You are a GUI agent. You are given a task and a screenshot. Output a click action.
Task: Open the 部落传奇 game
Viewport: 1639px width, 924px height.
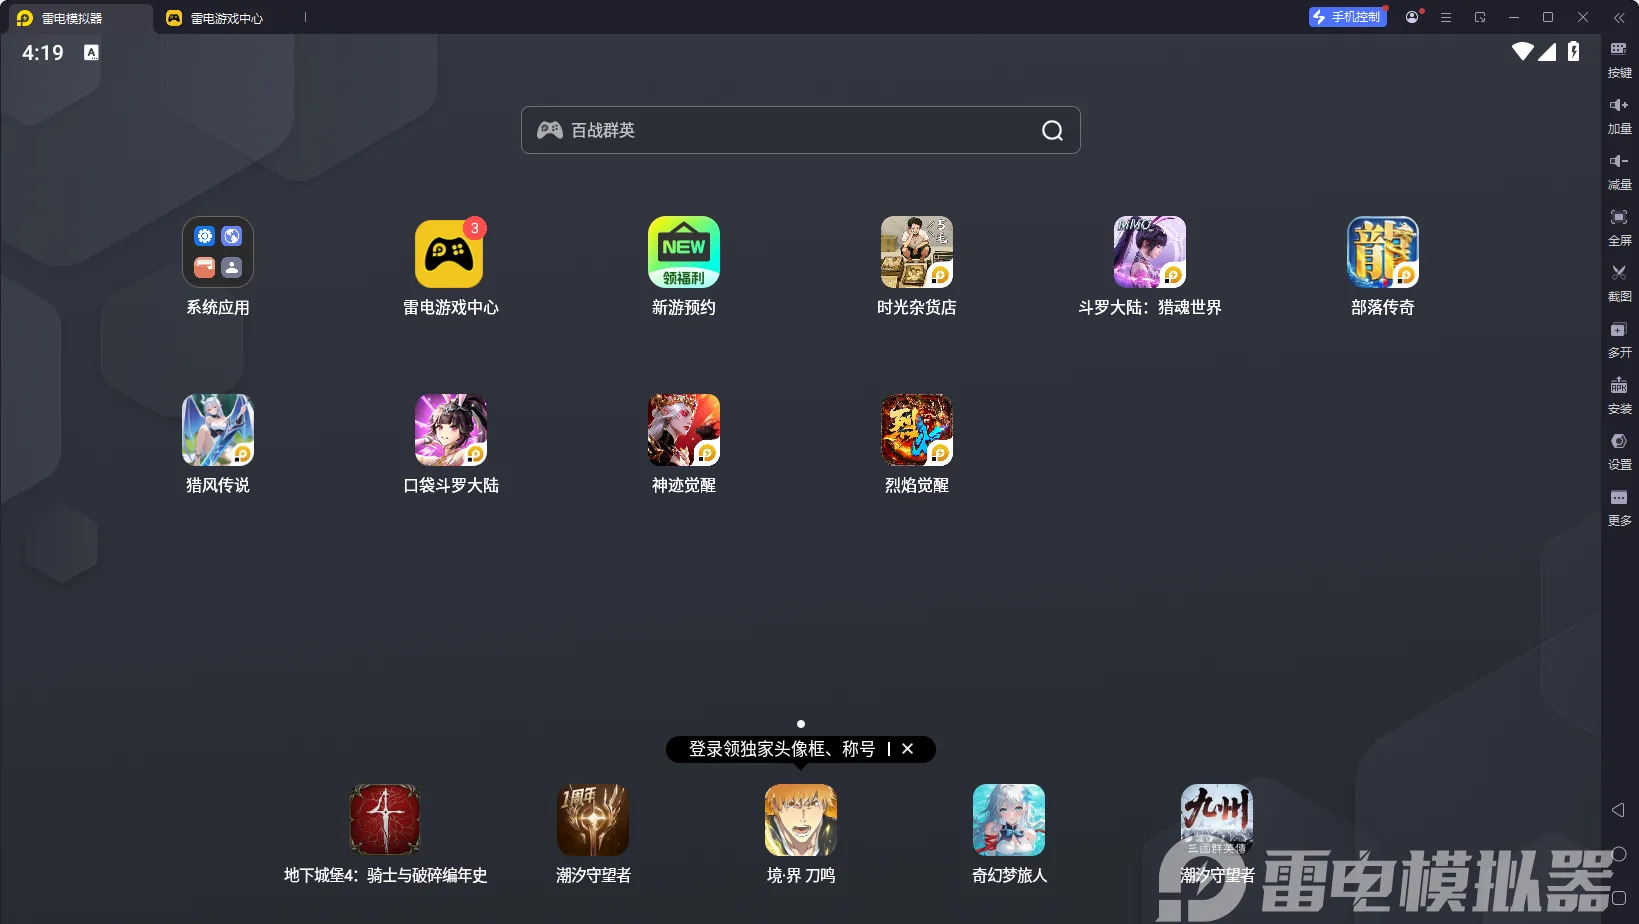pyautogui.click(x=1383, y=252)
